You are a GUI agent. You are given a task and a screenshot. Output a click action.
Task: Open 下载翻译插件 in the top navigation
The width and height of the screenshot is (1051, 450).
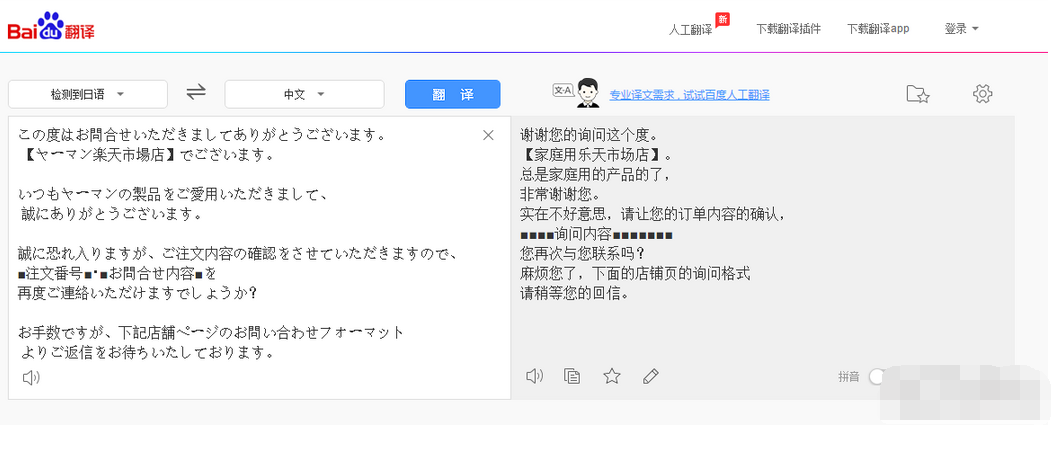tap(788, 29)
